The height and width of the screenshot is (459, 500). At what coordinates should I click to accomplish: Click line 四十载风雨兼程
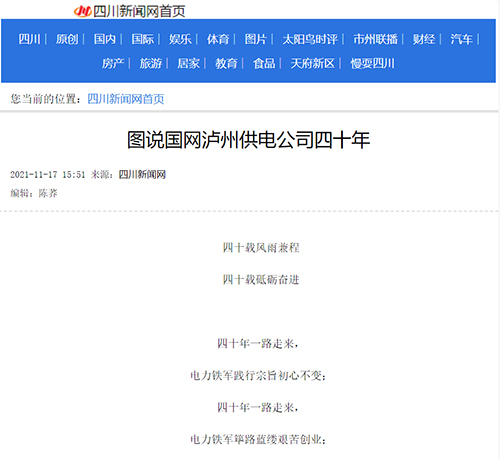(x=261, y=248)
